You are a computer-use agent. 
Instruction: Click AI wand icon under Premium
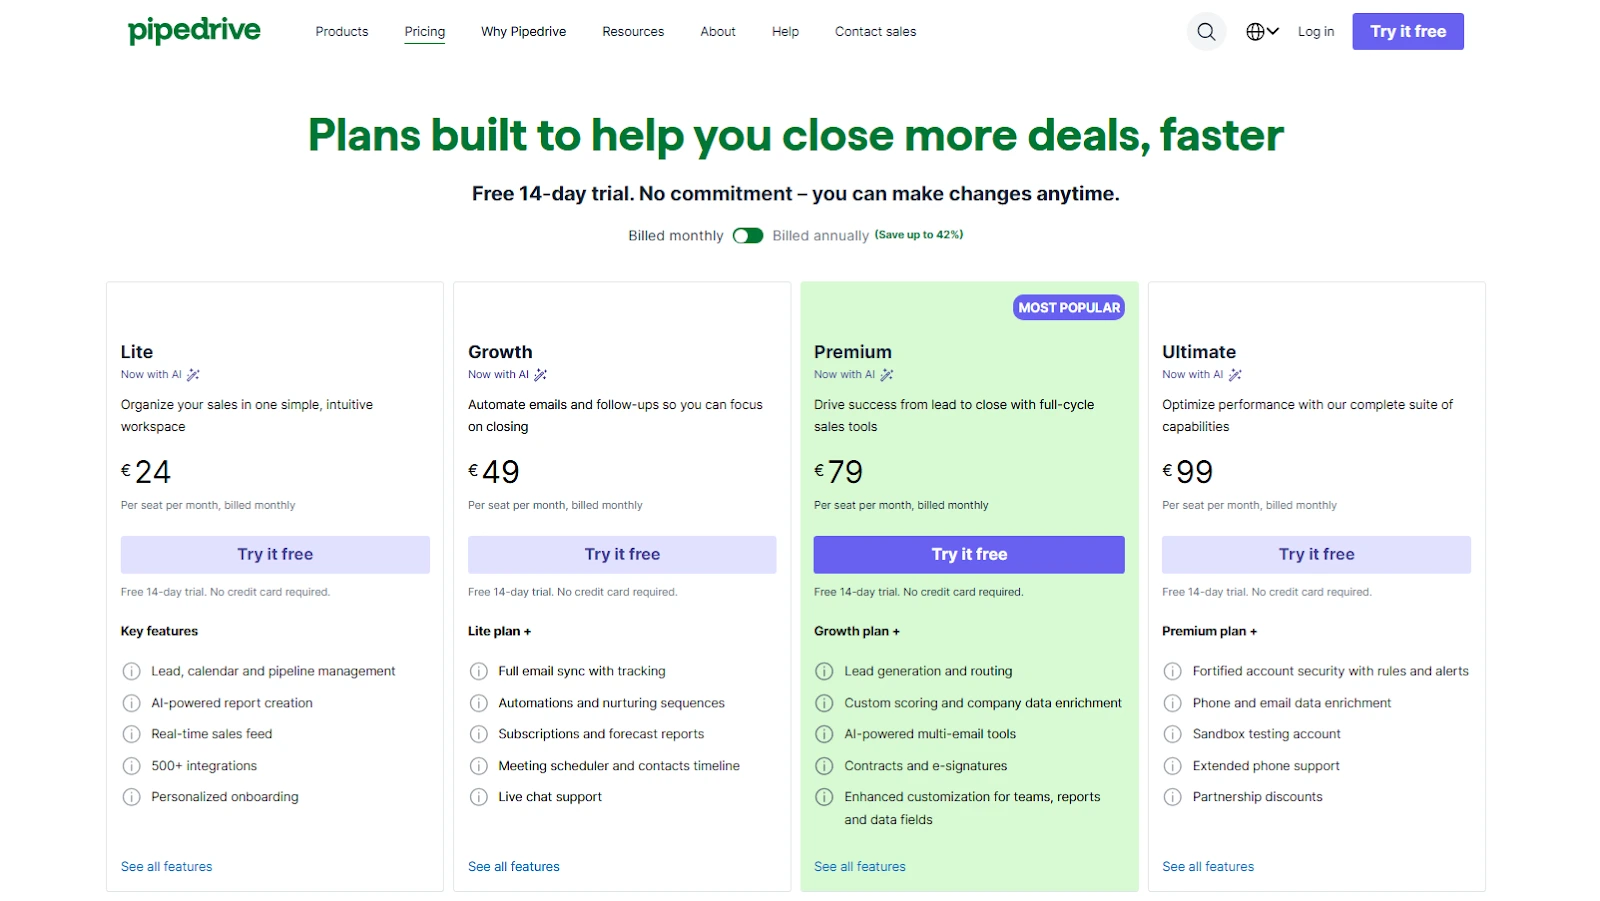click(x=886, y=375)
